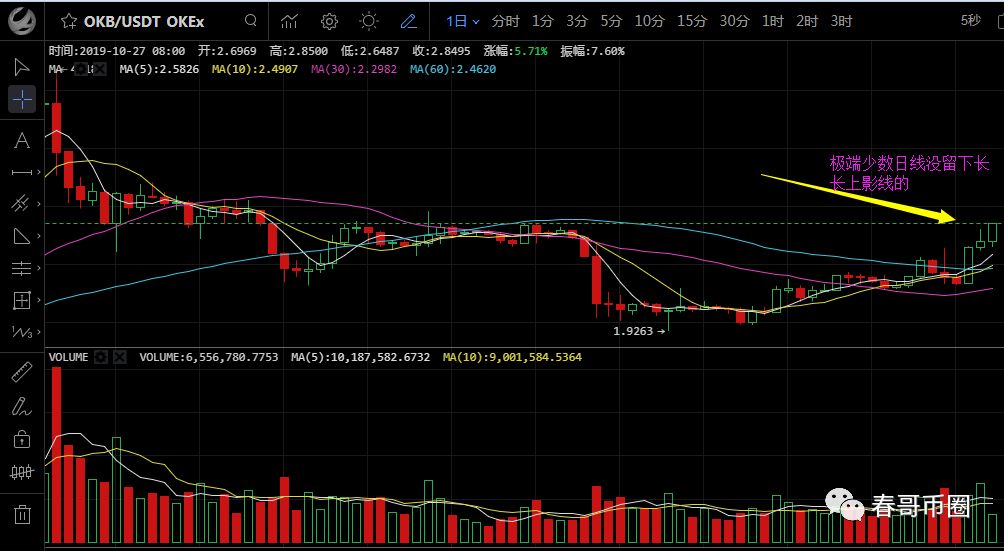Select the horizontal line segment tool
1004x551 pixels.
(x=22, y=172)
